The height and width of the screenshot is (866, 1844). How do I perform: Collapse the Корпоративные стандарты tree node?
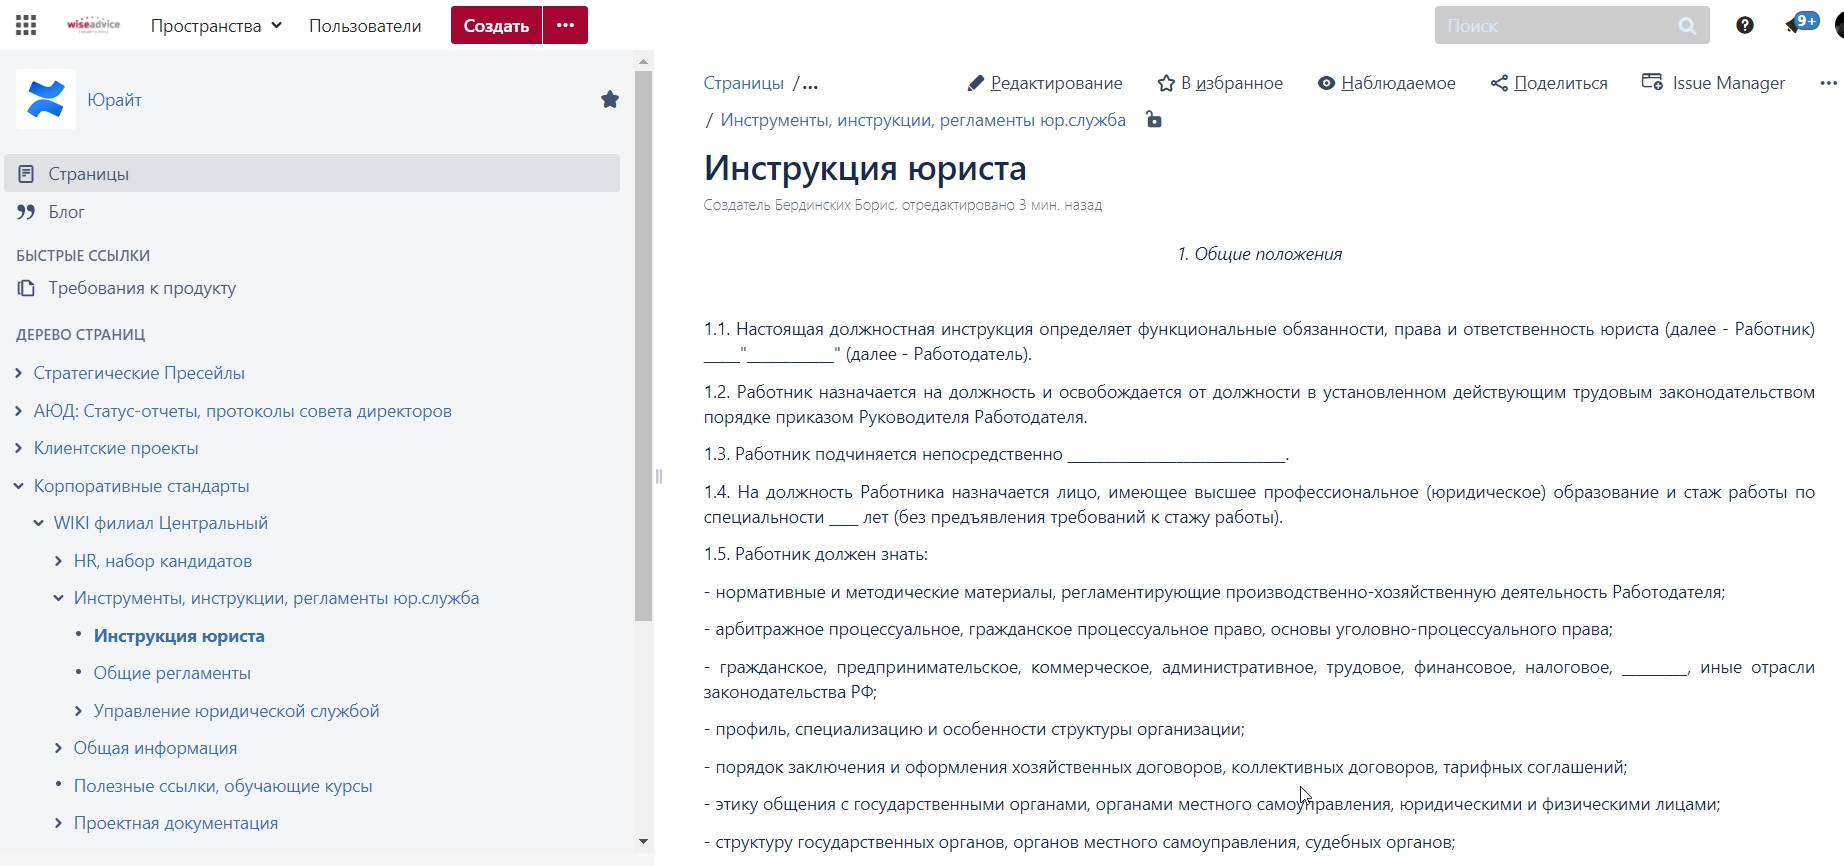coord(19,486)
